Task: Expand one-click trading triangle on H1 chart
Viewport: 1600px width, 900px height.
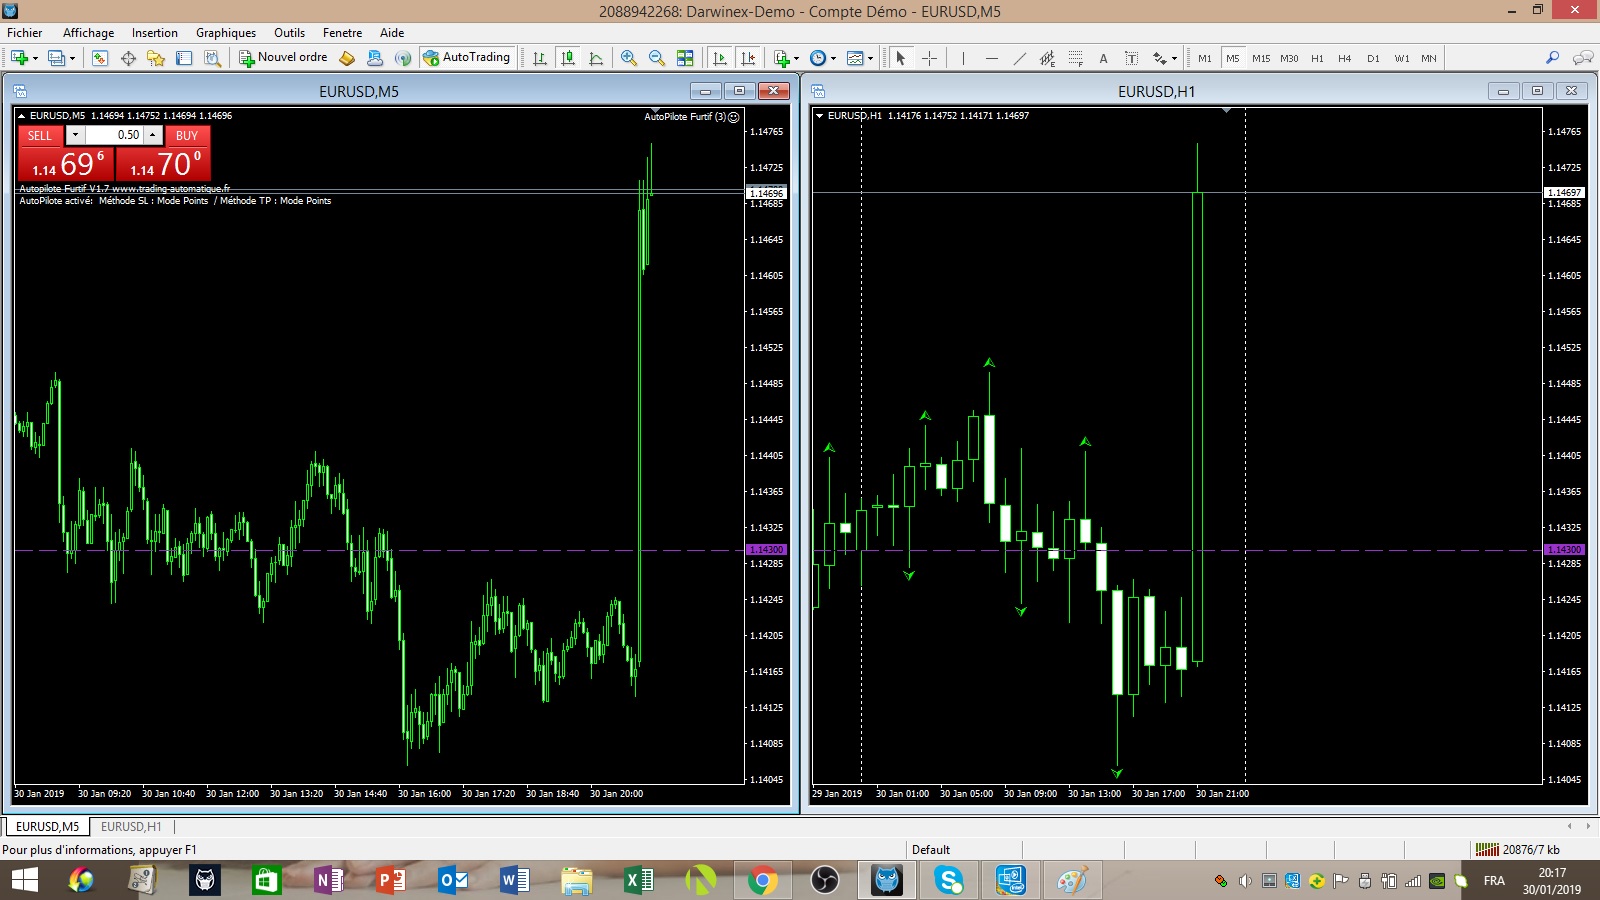Action: click(x=820, y=116)
